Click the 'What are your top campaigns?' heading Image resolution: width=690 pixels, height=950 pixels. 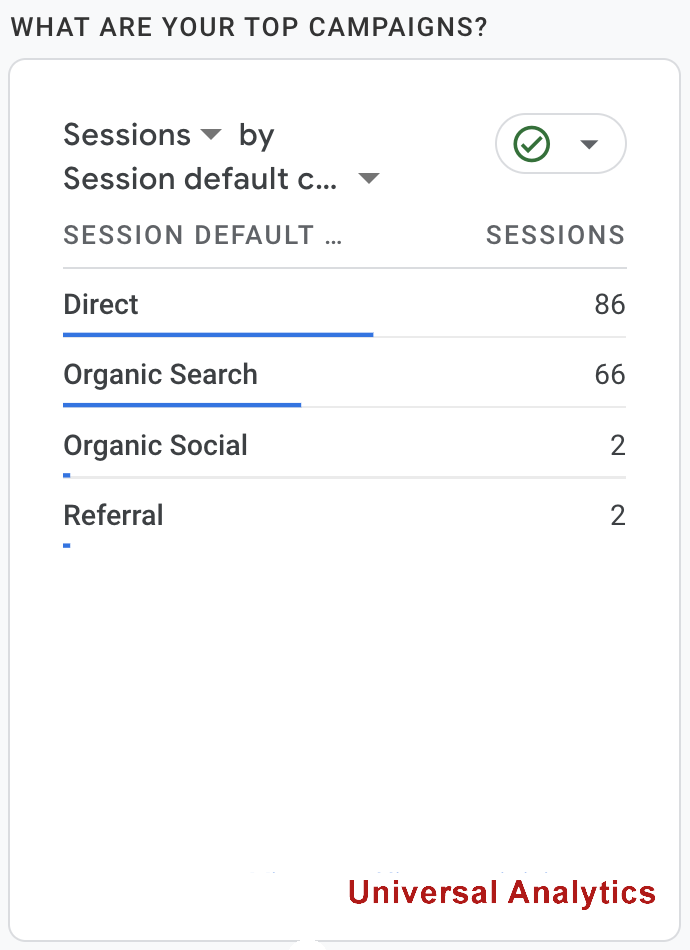[249, 27]
